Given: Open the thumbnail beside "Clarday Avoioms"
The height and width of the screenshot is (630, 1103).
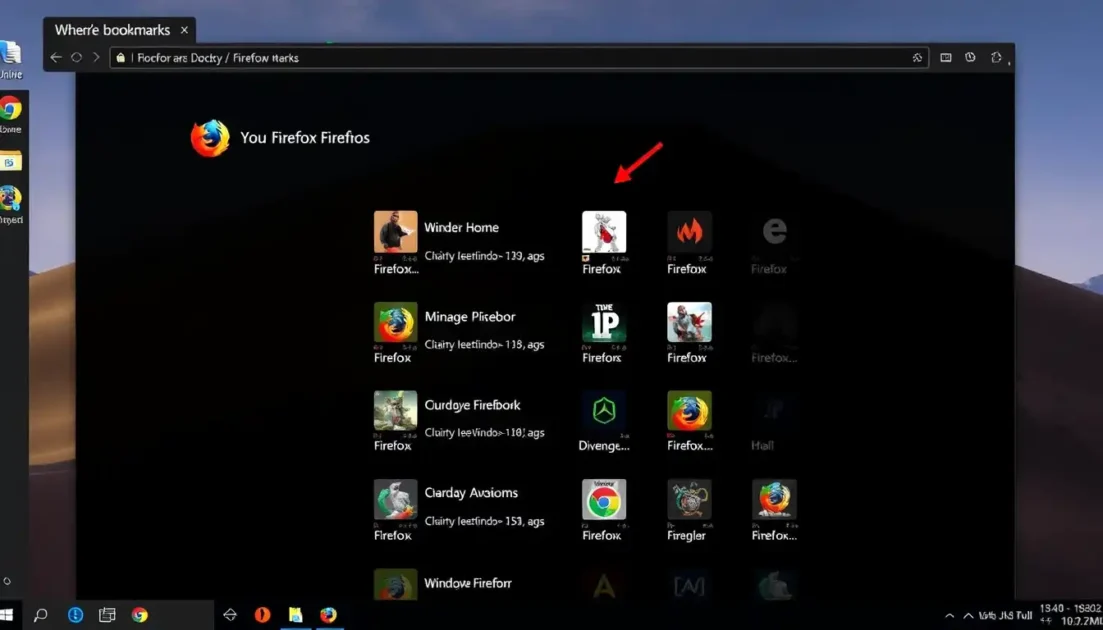Looking at the screenshot, I should (x=395, y=500).
